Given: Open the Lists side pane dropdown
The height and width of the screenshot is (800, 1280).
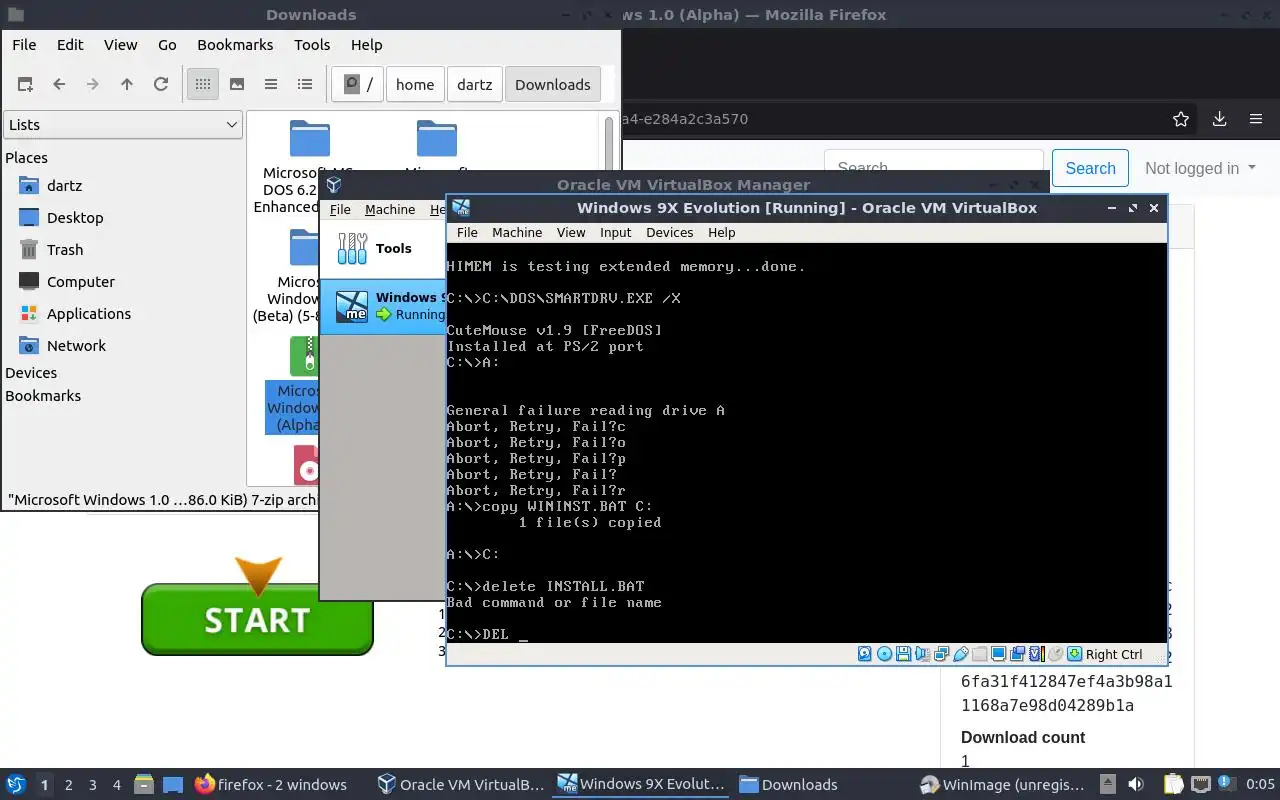Looking at the screenshot, I should pyautogui.click(x=123, y=125).
